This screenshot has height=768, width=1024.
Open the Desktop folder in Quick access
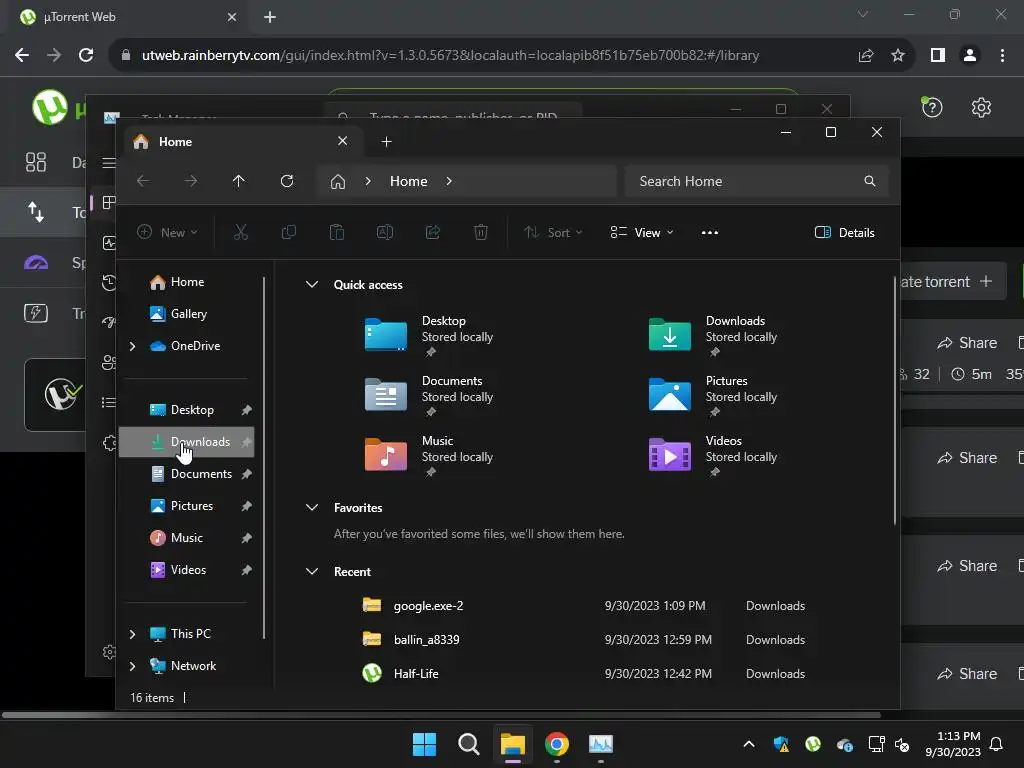point(428,334)
